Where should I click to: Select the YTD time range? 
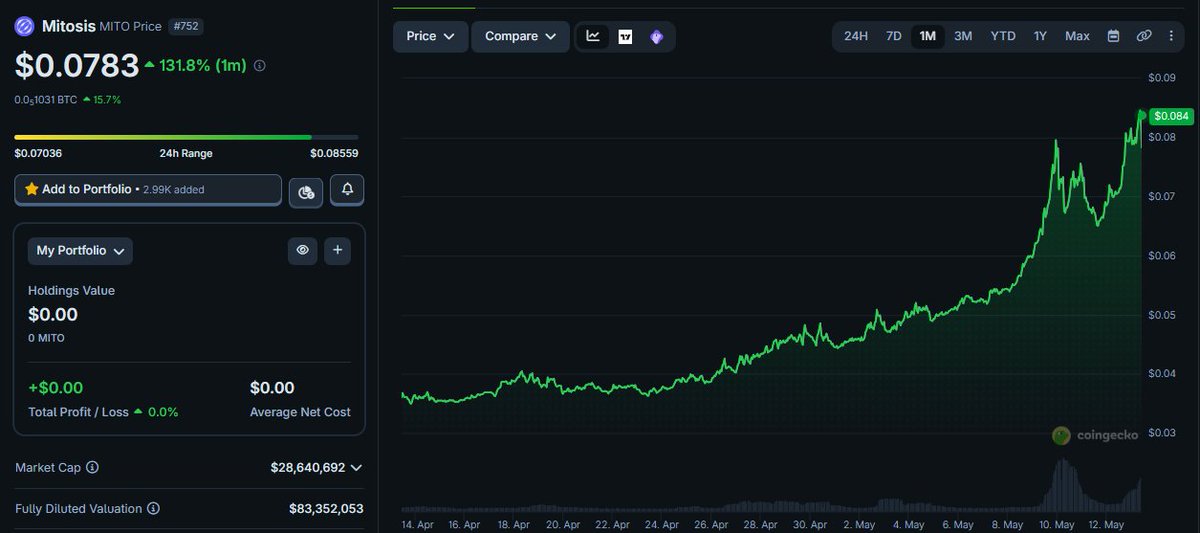tap(1003, 36)
